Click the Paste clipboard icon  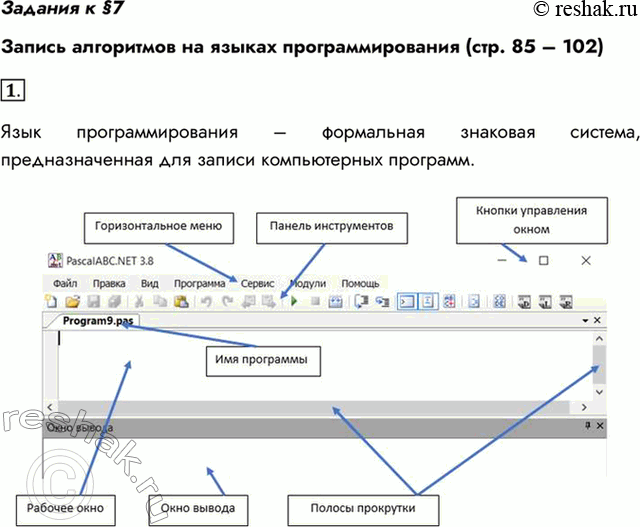[x=181, y=301]
